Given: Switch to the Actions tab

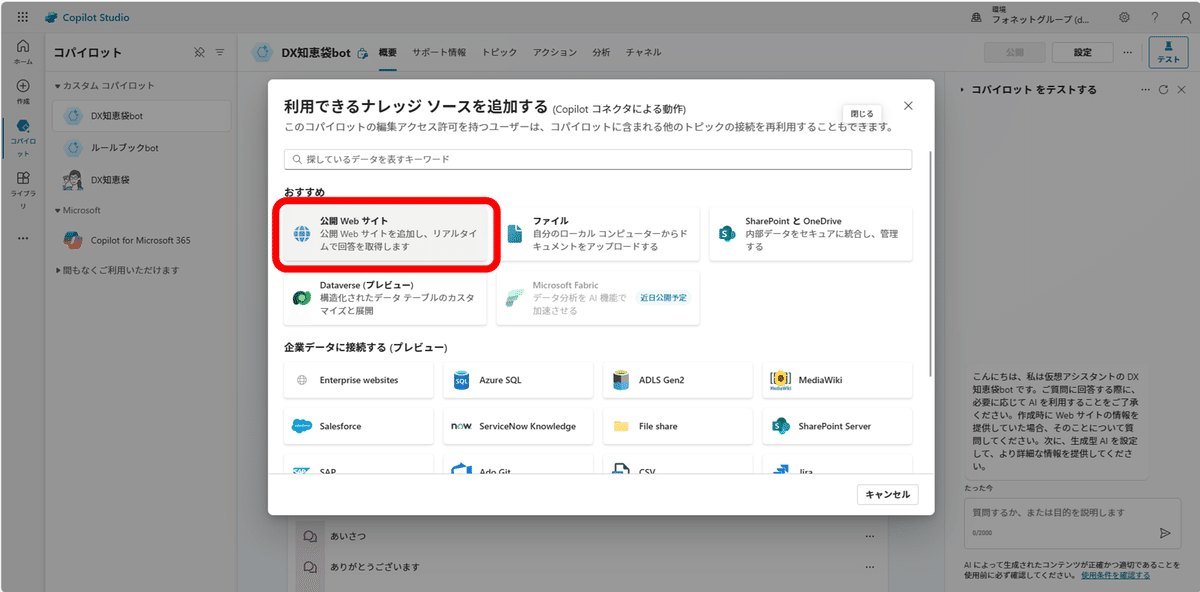Looking at the screenshot, I should pyautogui.click(x=554, y=52).
